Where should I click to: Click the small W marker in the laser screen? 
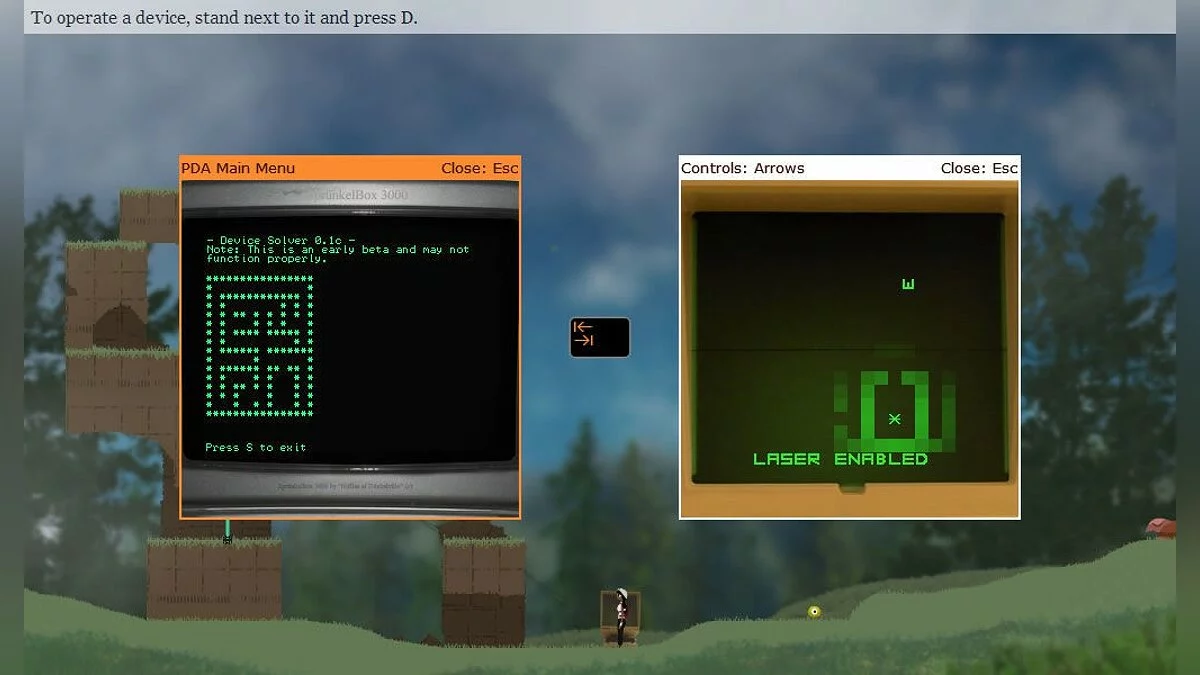pyautogui.click(x=908, y=284)
